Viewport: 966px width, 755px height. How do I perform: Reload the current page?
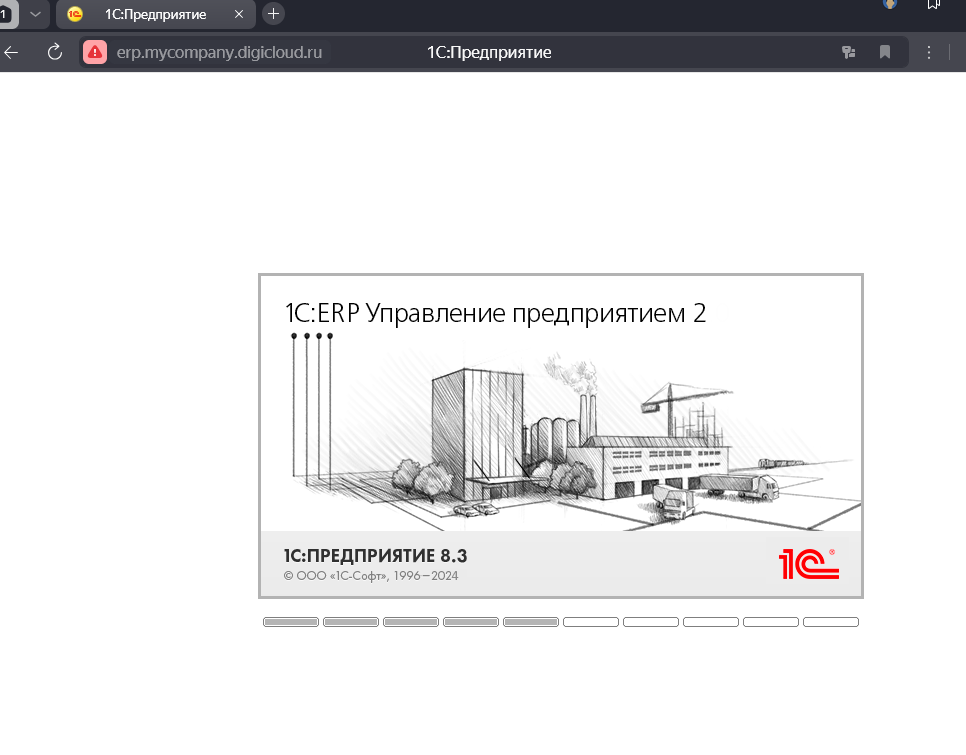pos(55,52)
